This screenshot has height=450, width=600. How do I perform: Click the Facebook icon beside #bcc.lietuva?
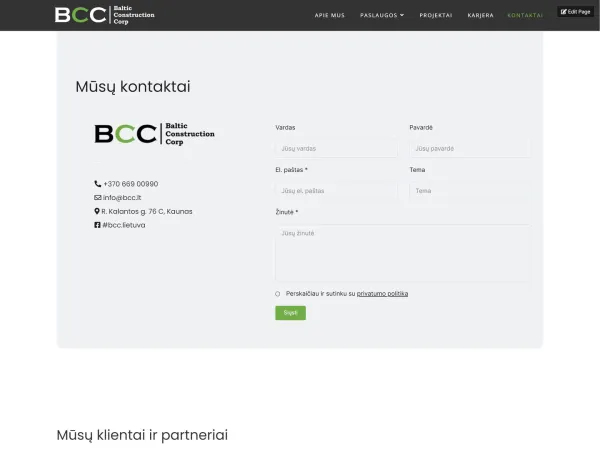[97, 225]
